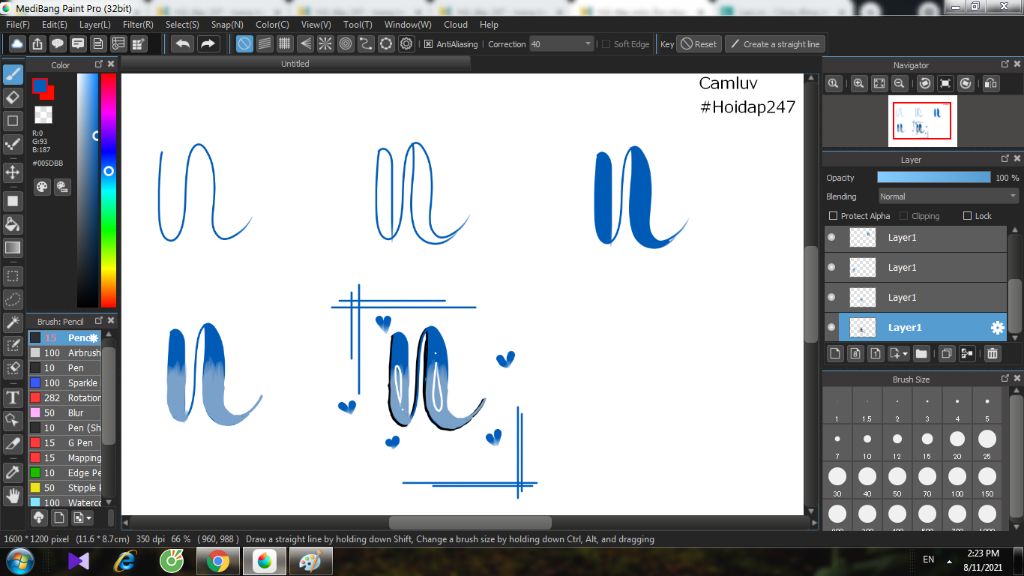The width and height of the screenshot is (1024, 576).
Task: Click the transparent color swatch
Action: [x=43, y=114]
